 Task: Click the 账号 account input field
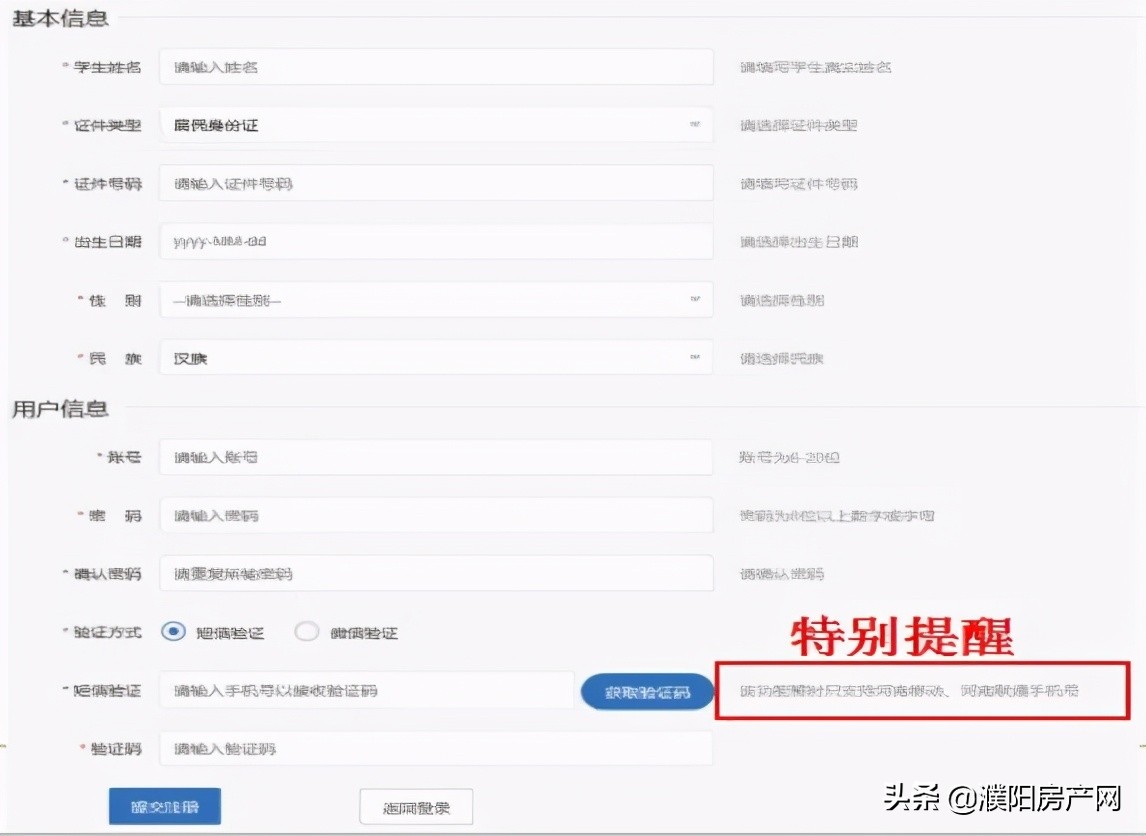(x=436, y=457)
